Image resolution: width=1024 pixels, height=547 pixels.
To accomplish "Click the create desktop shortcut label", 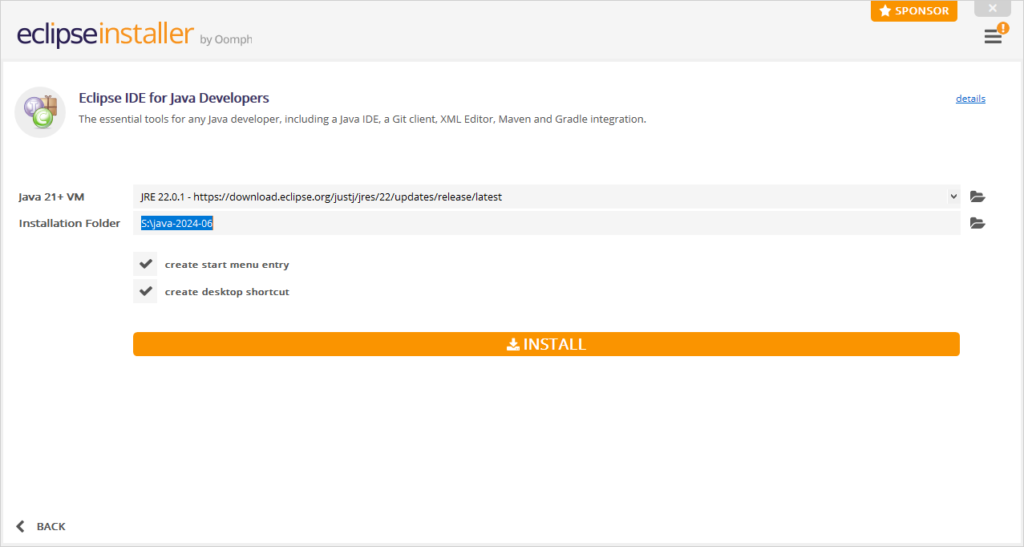I will point(227,292).
